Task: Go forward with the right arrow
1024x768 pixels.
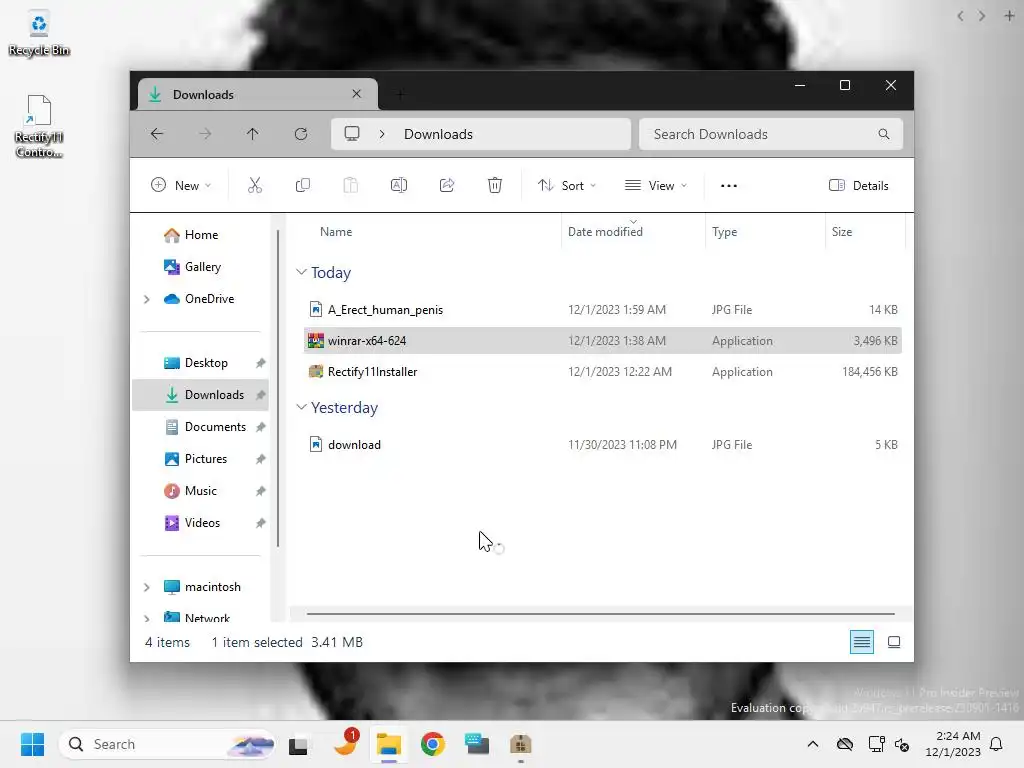Action: point(205,134)
